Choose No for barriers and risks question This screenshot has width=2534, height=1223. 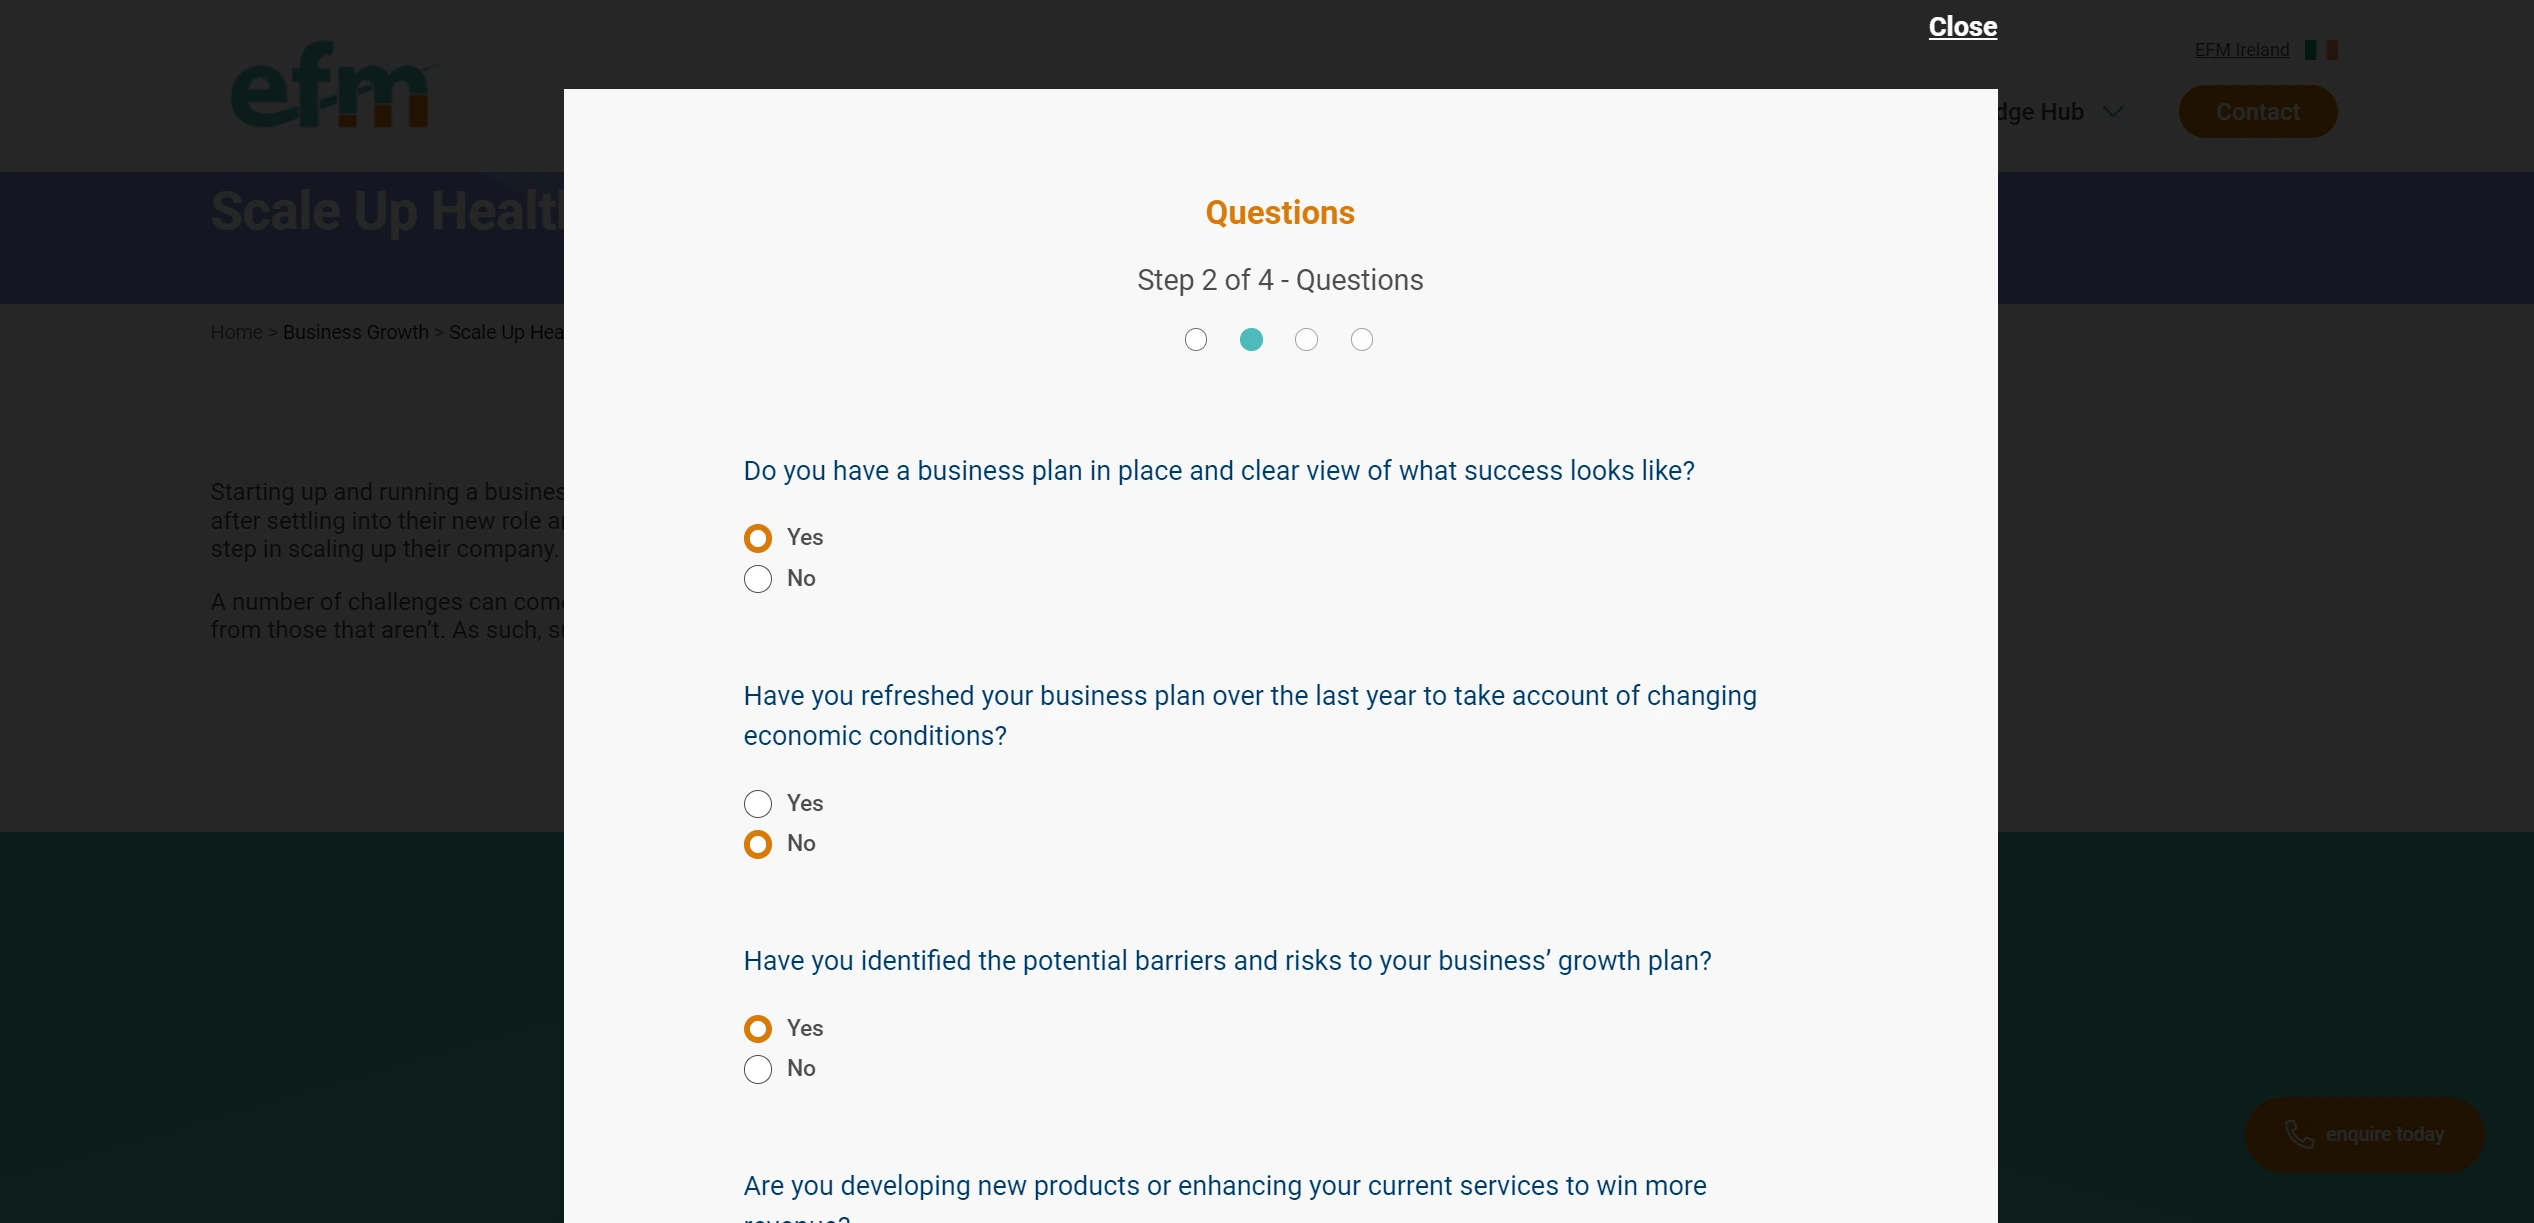[x=757, y=1069]
